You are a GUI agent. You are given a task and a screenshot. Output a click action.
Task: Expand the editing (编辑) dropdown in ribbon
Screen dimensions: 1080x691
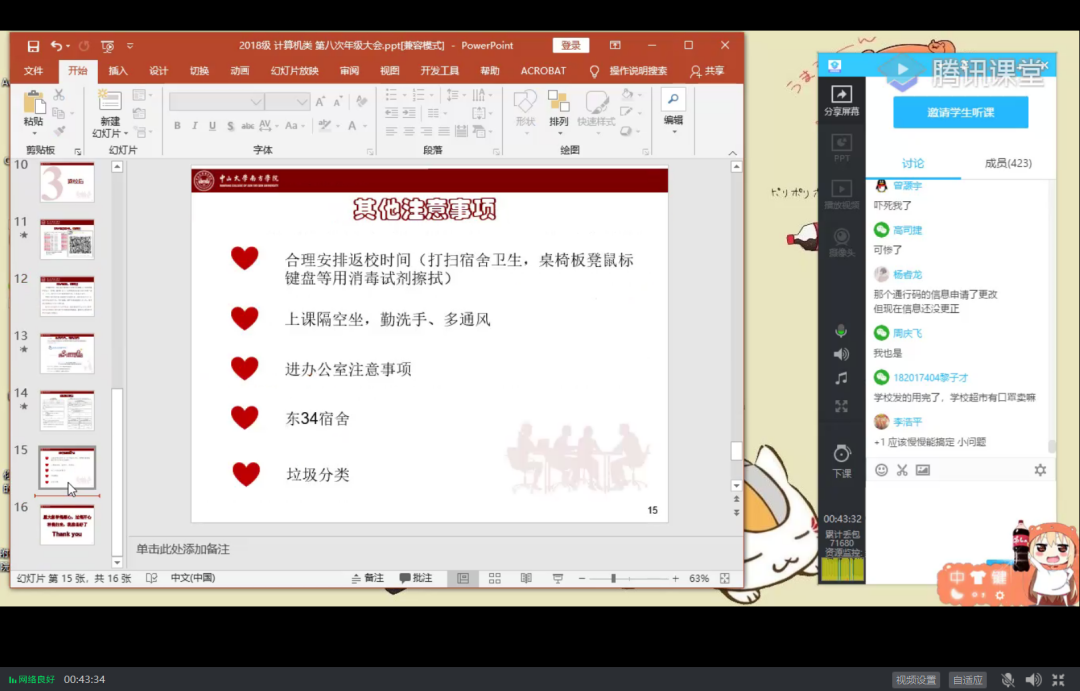(673, 133)
